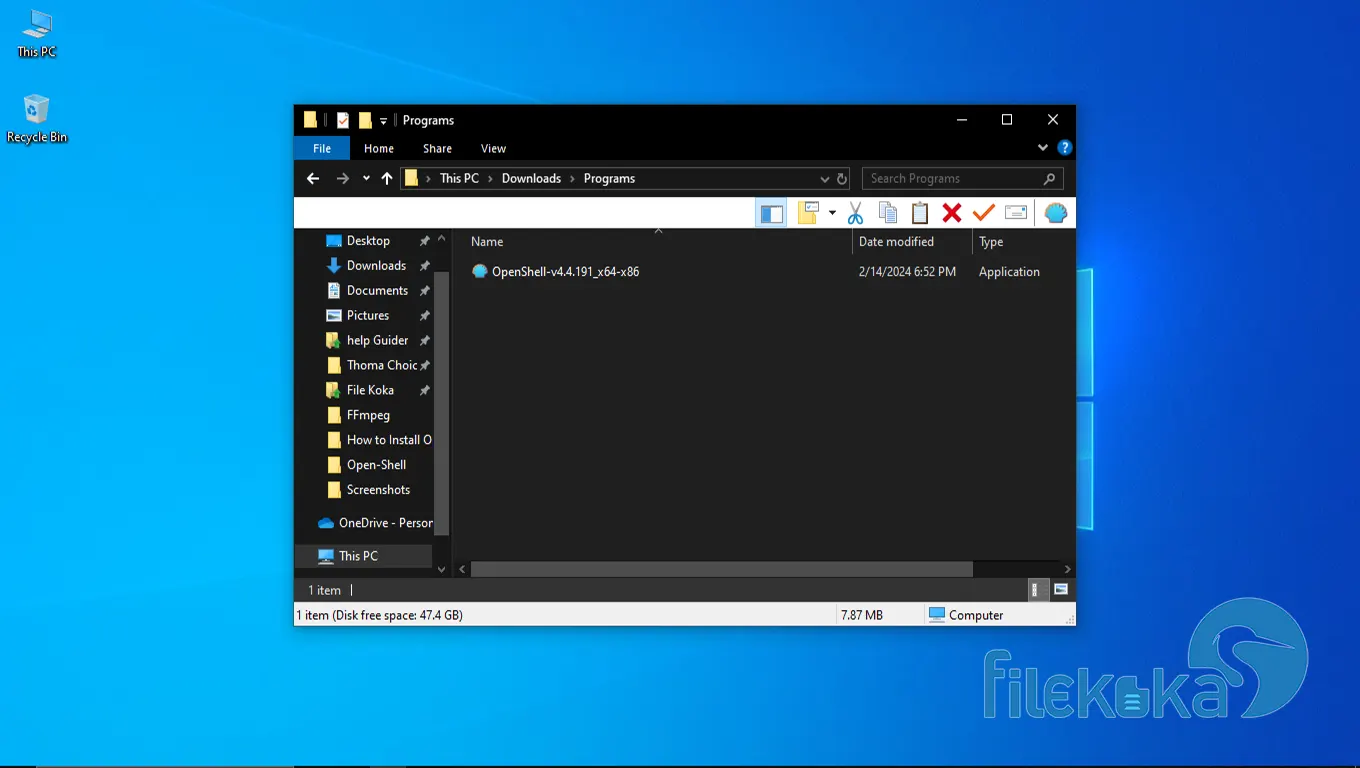Click the orange checkmark Properties icon

click(984, 213)
